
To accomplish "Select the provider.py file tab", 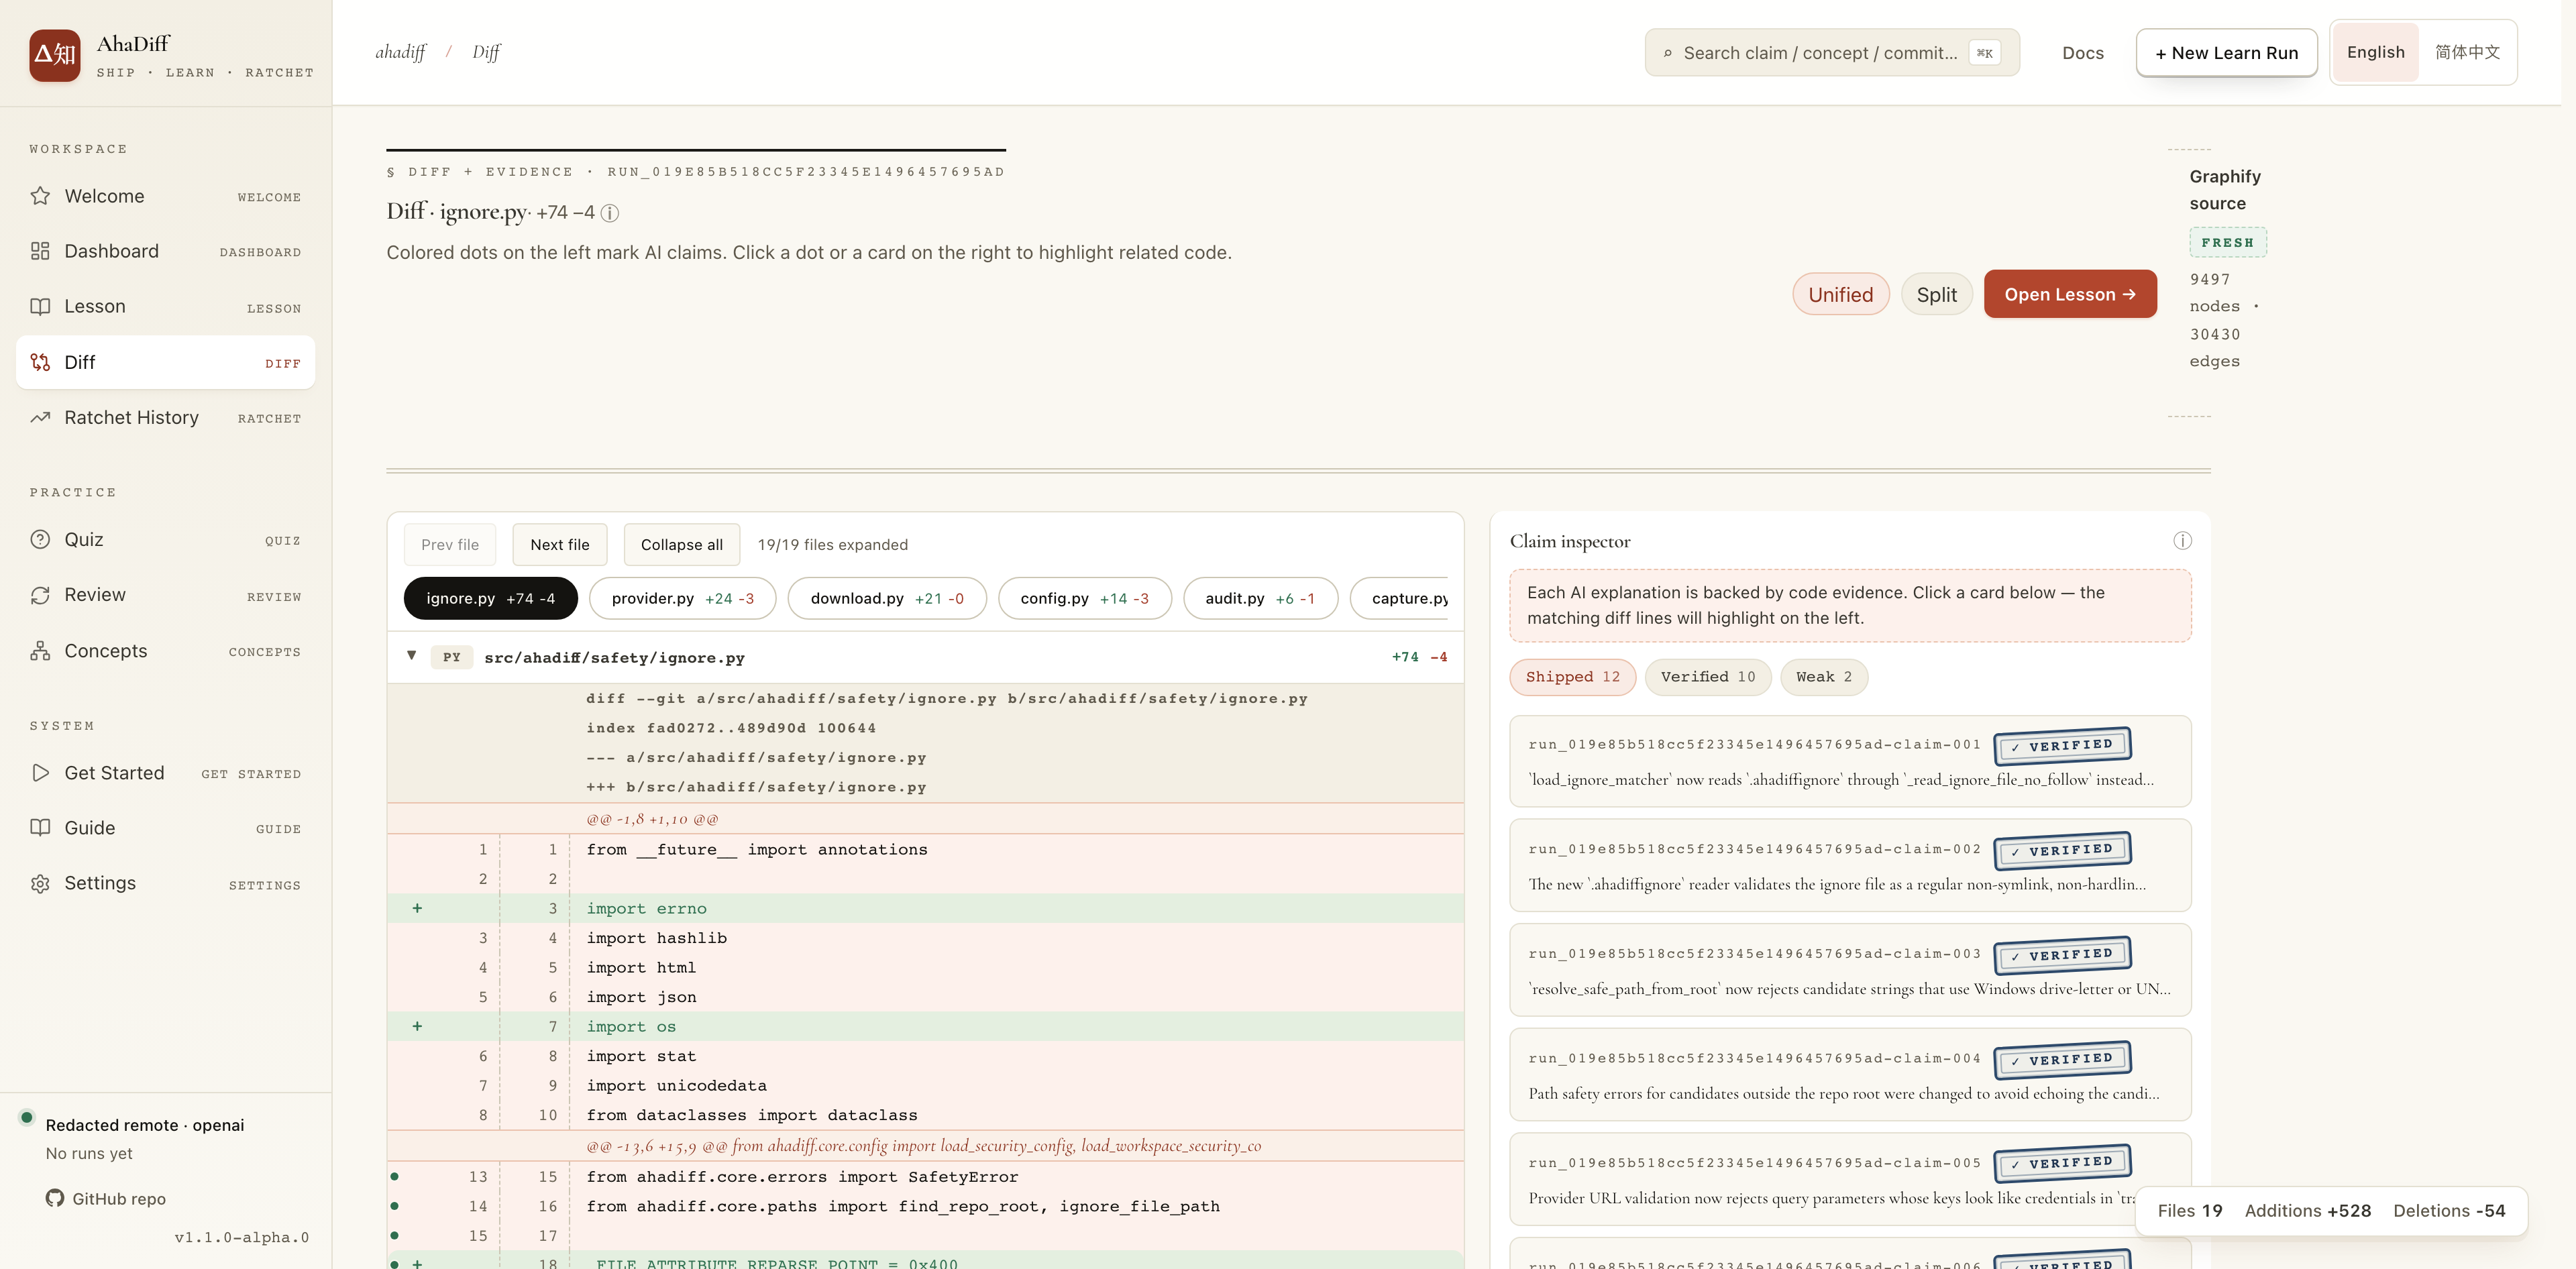I will click(x=682, y=598).
